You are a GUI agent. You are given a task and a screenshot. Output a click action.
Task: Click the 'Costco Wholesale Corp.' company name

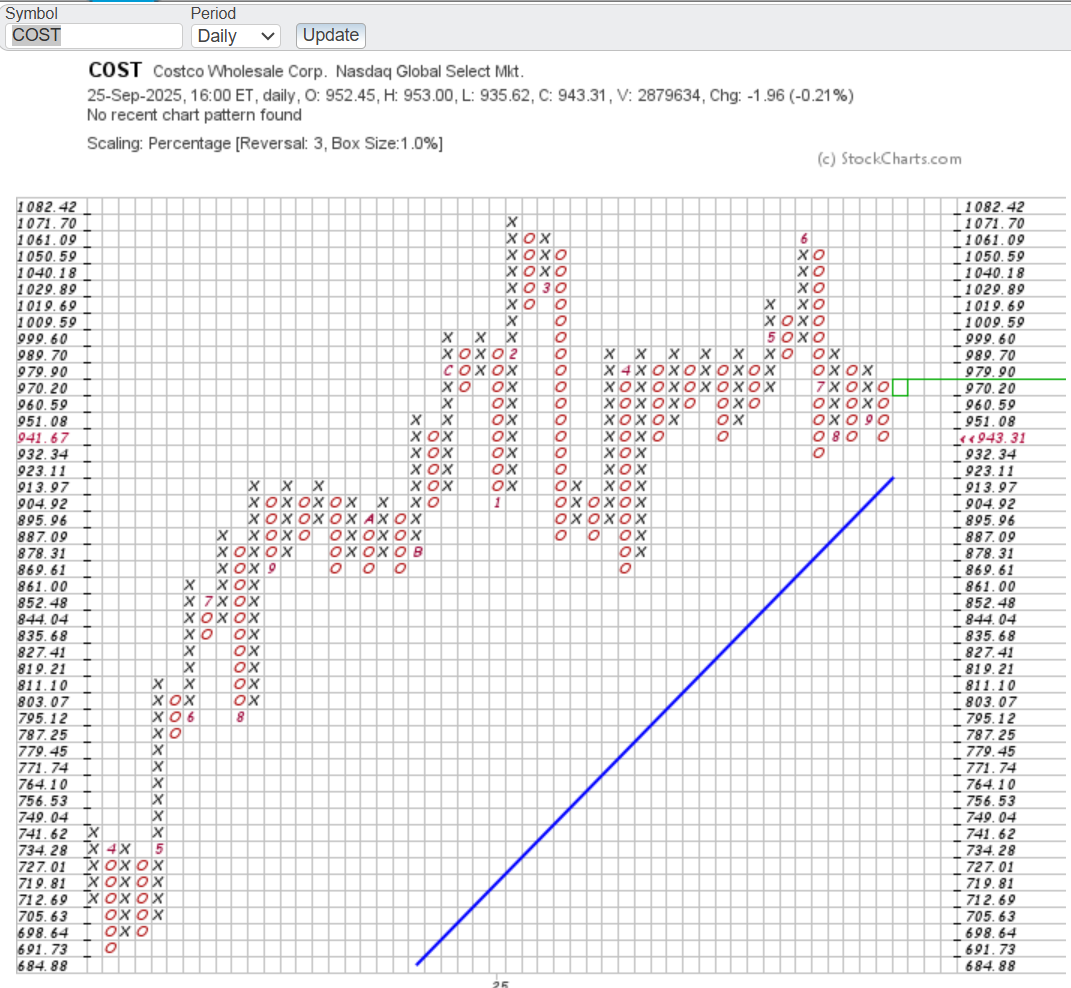[240, 72]
